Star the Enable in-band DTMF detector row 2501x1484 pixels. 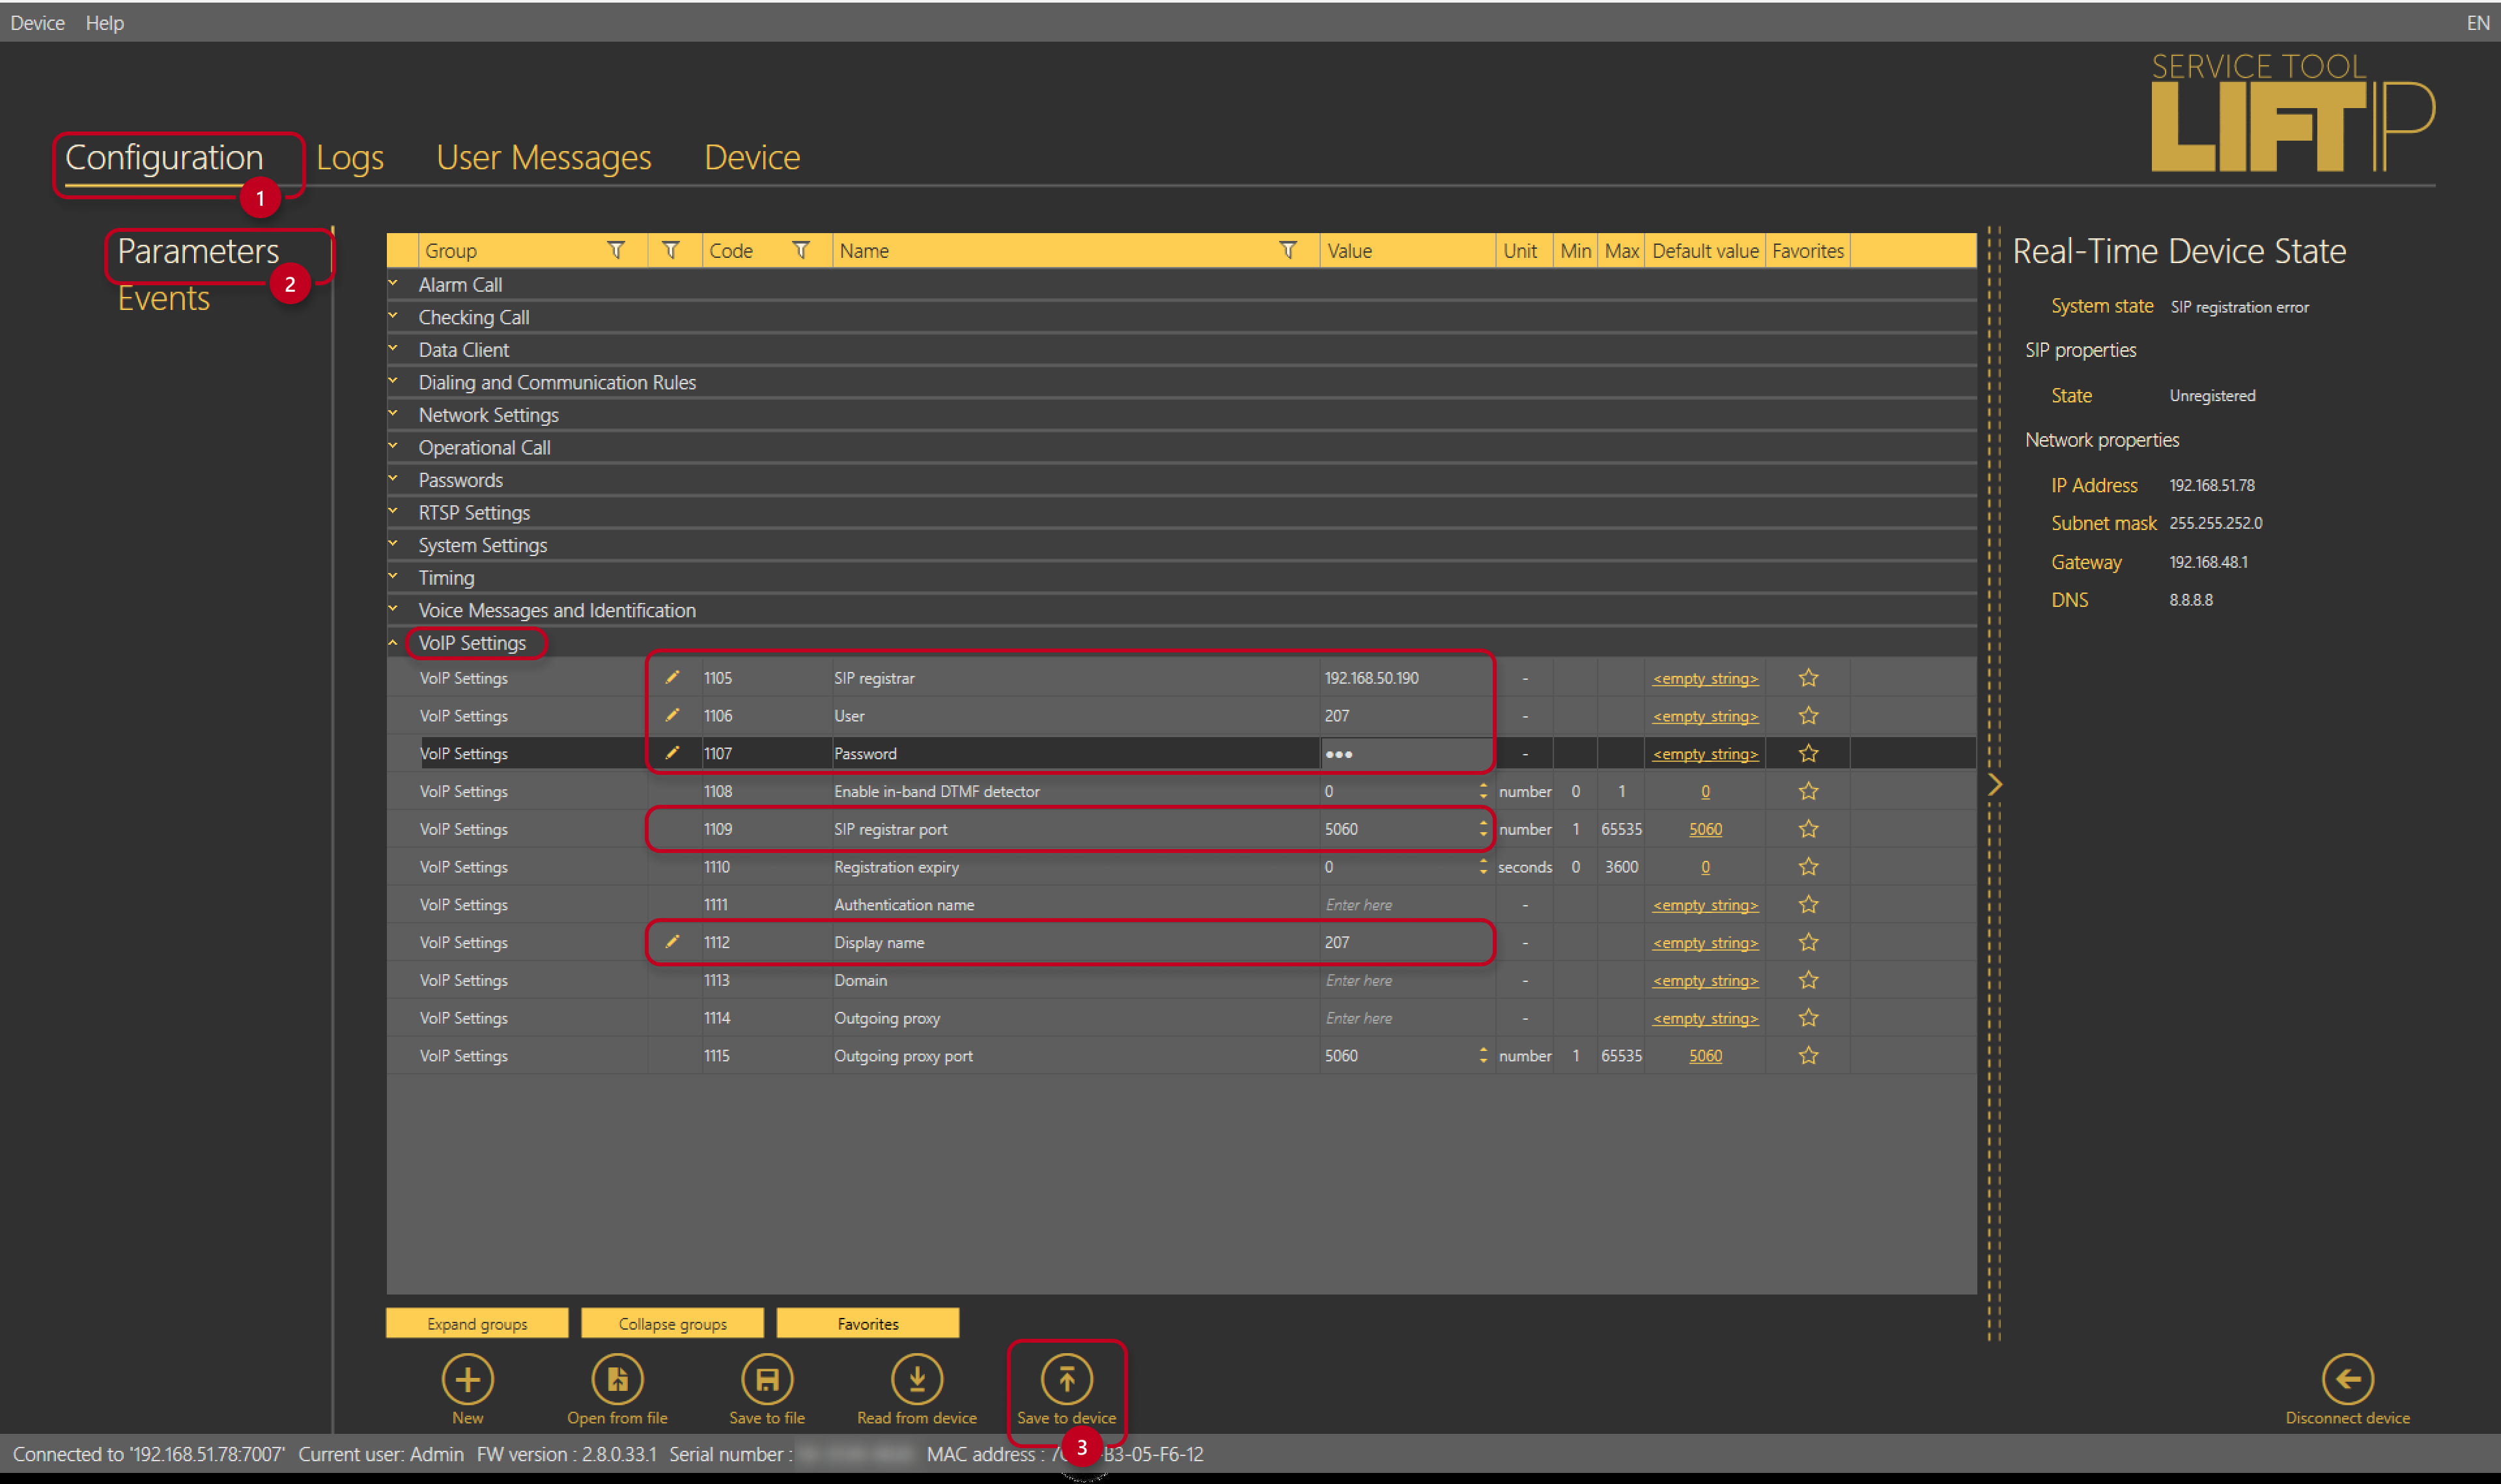[x=1808, y=791]
